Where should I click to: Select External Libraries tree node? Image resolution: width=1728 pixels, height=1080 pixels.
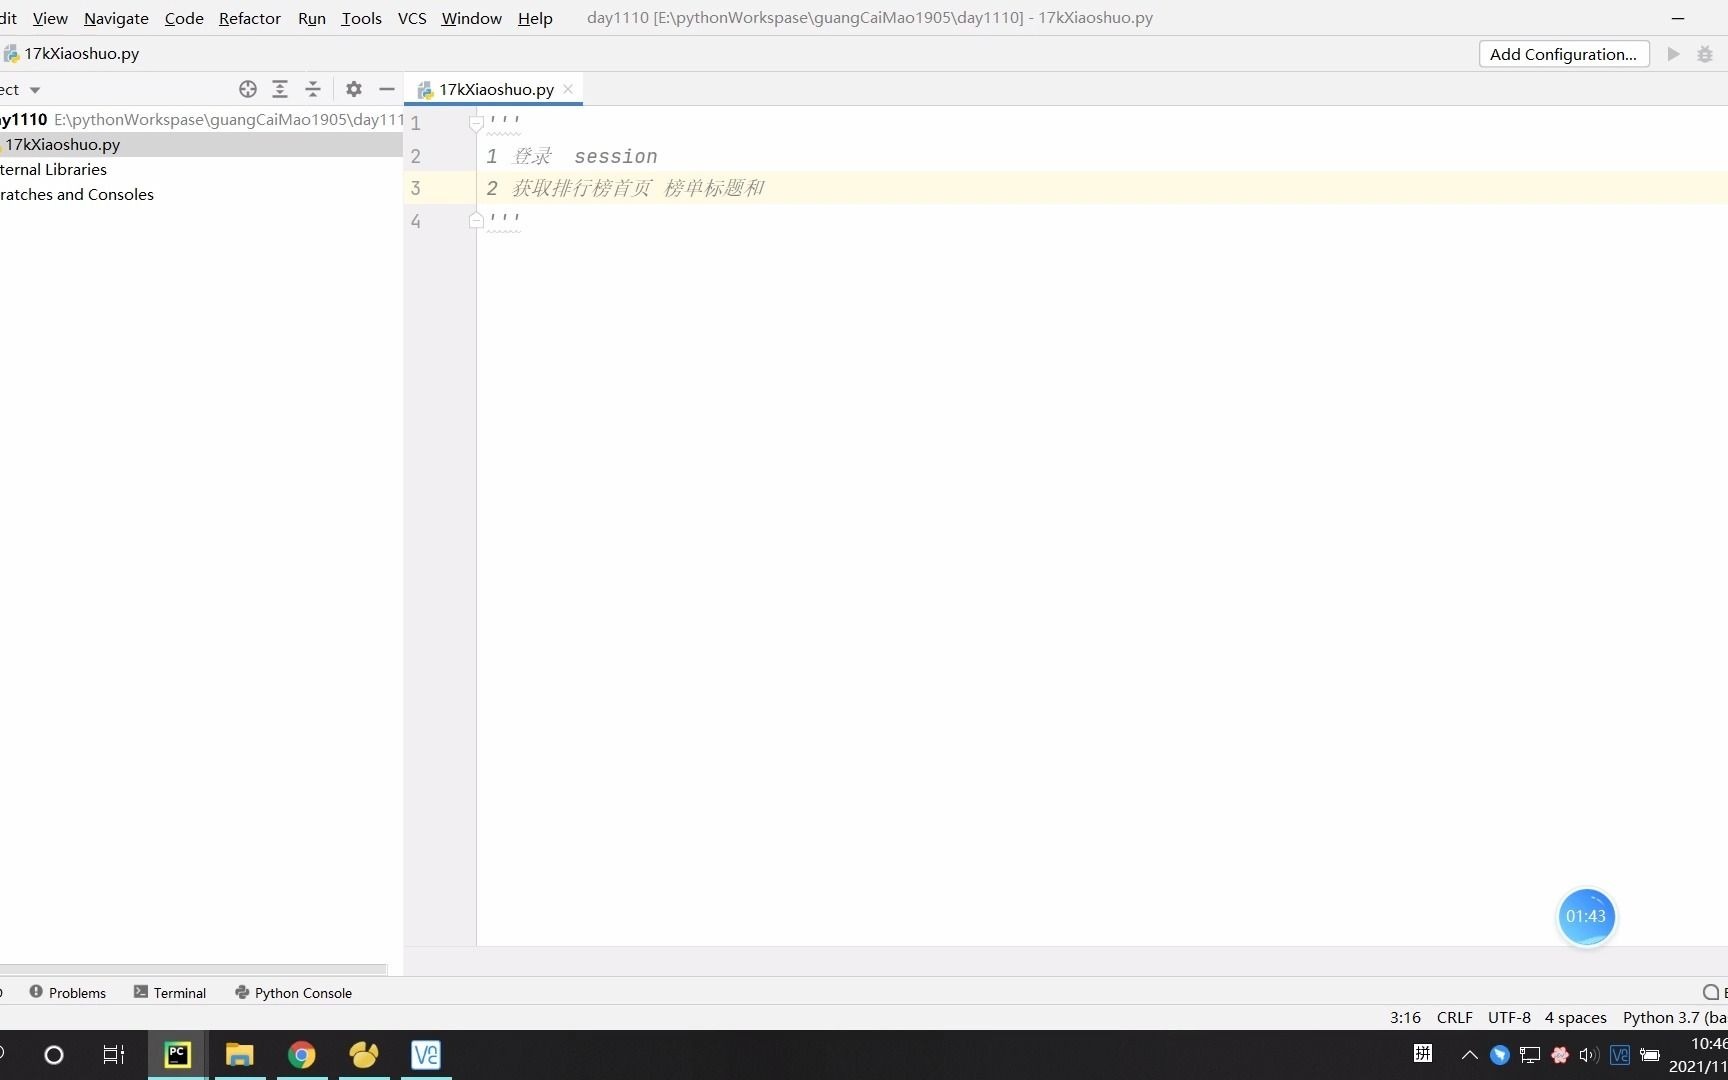[x=53, y=169]
